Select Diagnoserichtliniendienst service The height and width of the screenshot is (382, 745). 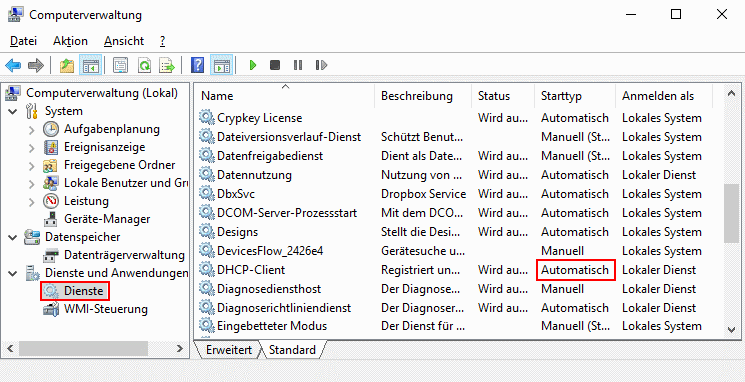point(284,308)
